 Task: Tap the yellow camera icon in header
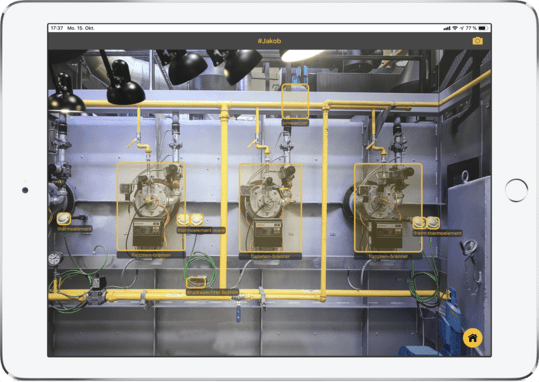[477, 41]
